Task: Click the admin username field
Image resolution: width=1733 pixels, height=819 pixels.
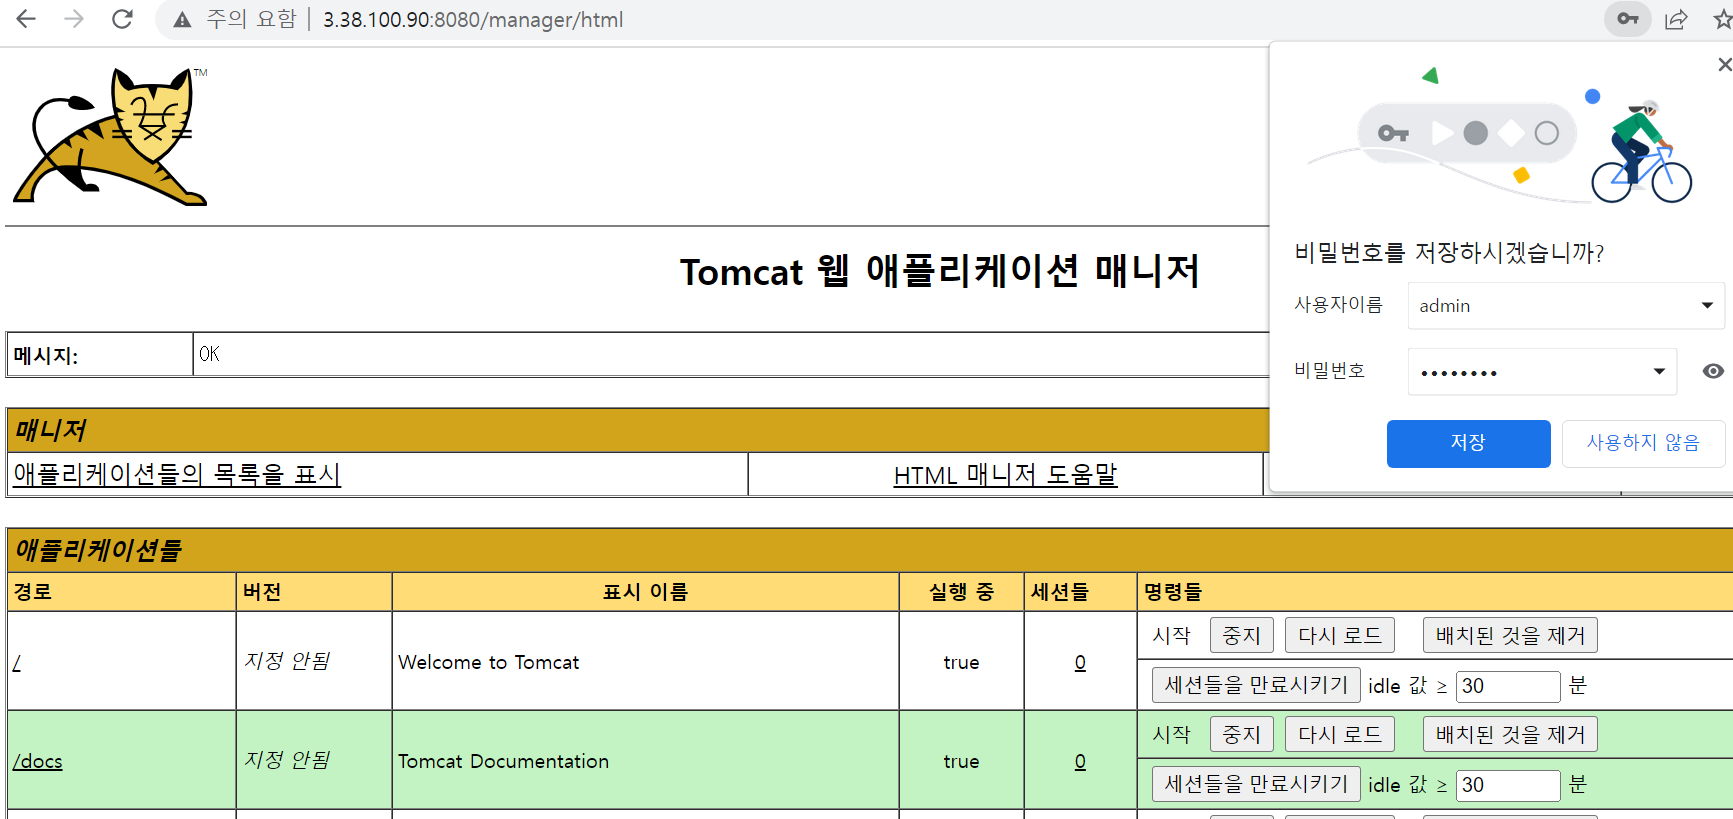Action: point(1566,305)
